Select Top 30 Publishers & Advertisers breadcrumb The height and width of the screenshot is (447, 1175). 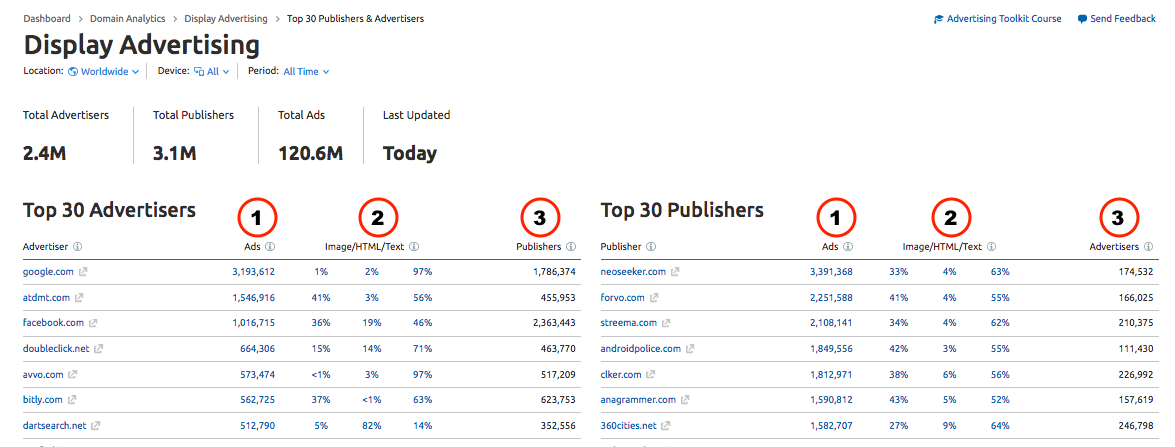[x=355, y=18]
